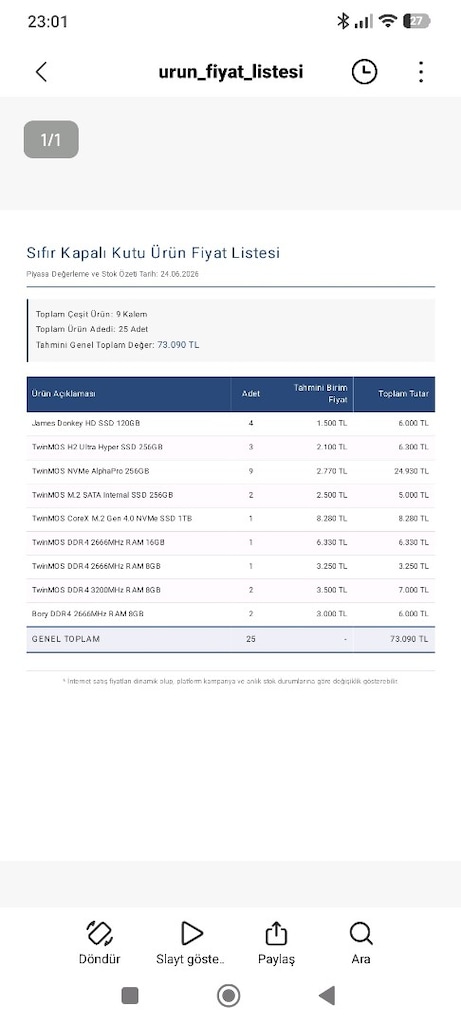This screenshot has height=1024, width=461.
Task: Start slideshow with play icon
Action: point(191,933)
